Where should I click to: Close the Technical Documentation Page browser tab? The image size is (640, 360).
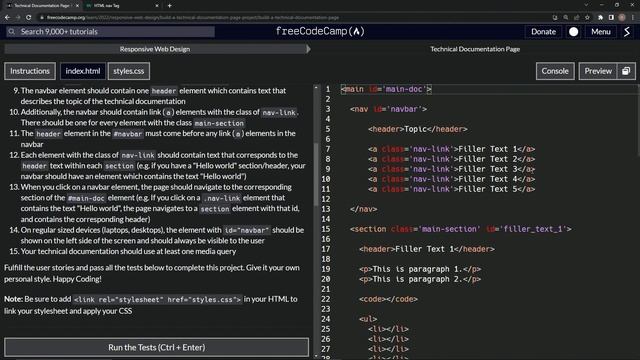(77, 6)
